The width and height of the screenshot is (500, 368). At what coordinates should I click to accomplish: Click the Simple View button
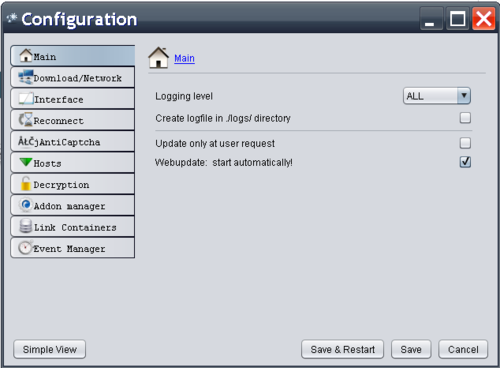pos(50,349)
